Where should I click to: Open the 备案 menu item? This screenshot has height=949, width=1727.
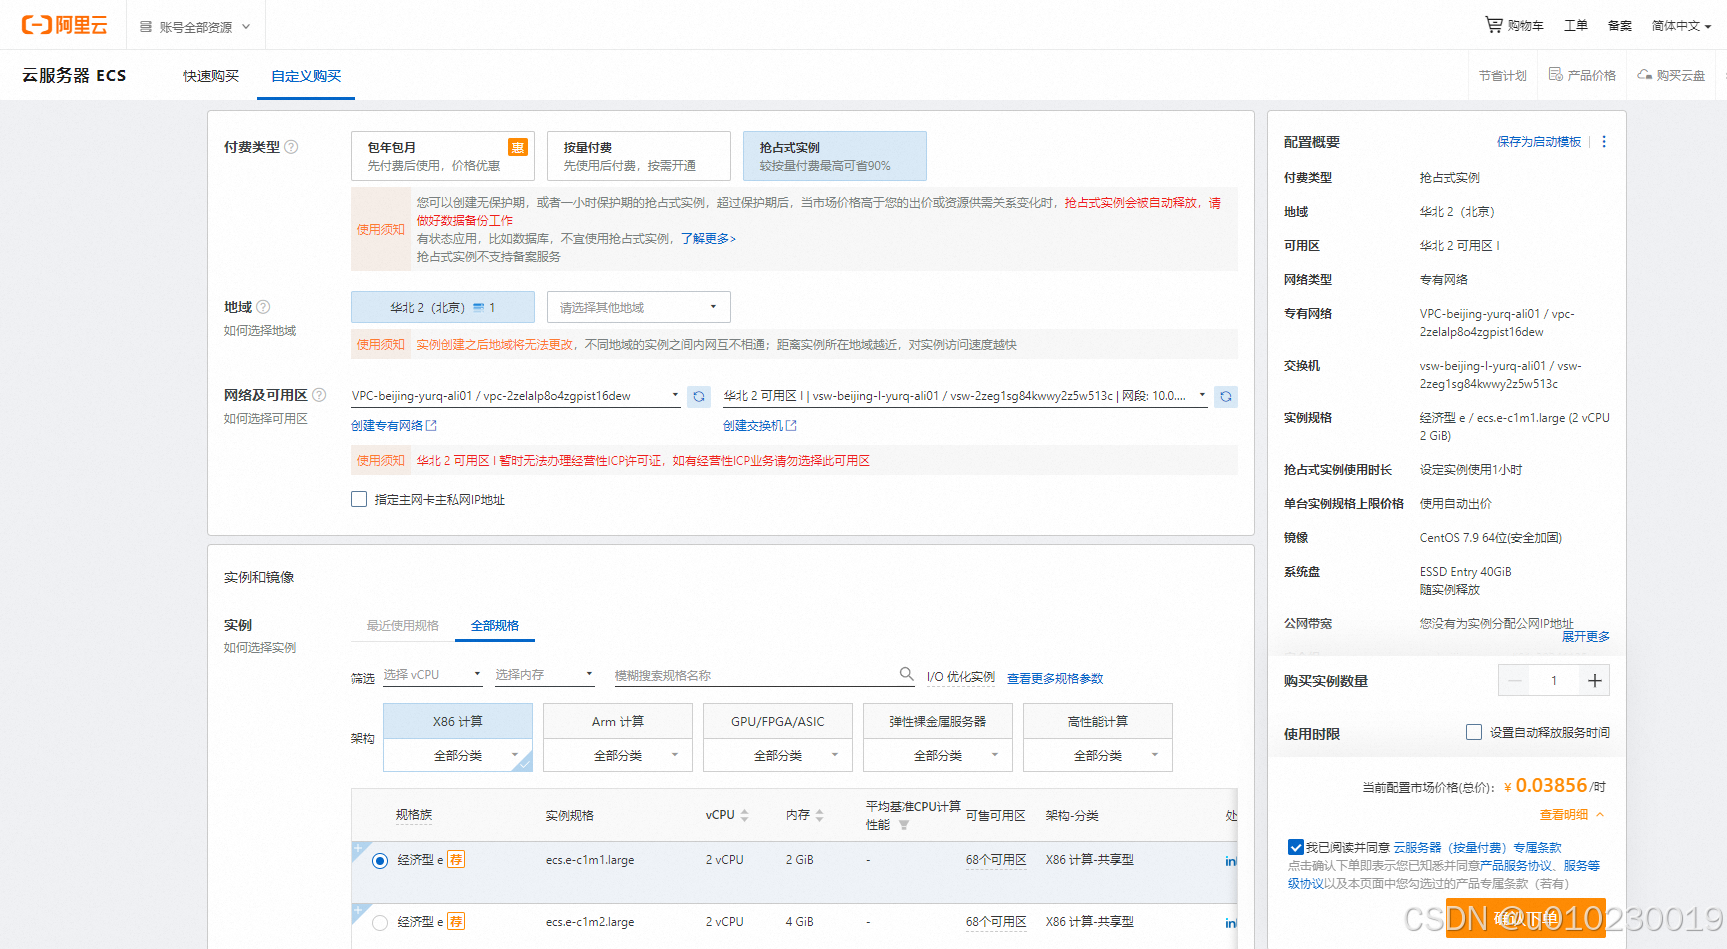coord(1620,26)
